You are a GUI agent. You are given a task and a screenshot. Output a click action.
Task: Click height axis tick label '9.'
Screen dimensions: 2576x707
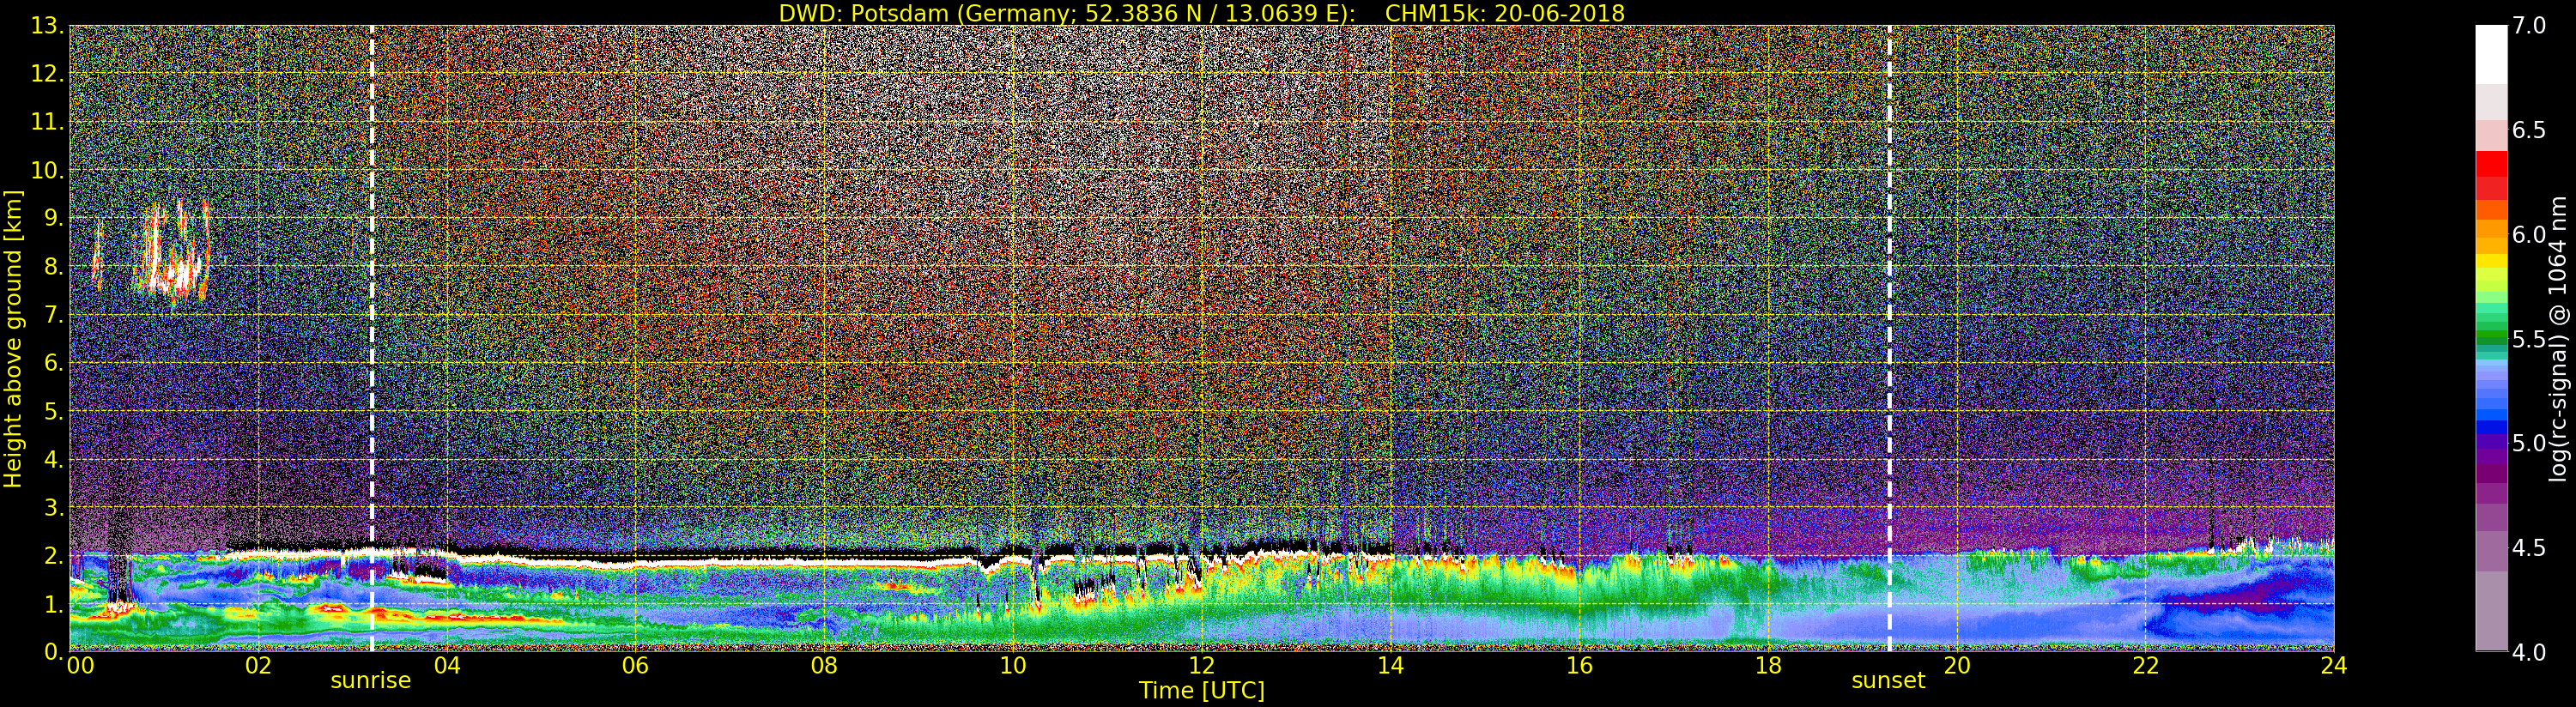click(54, 218)
